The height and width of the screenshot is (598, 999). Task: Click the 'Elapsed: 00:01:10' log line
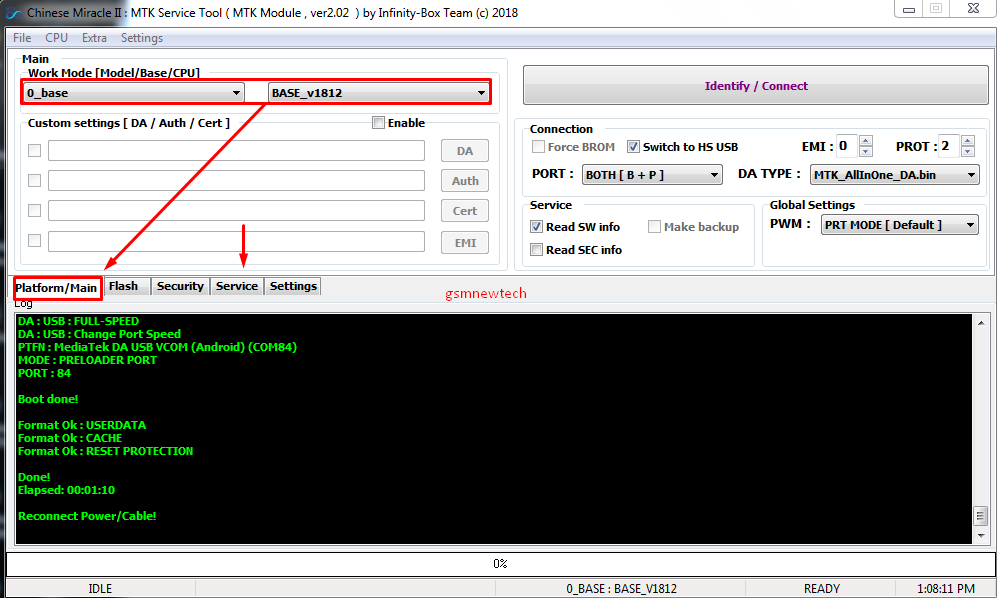(x=66, y=490)
